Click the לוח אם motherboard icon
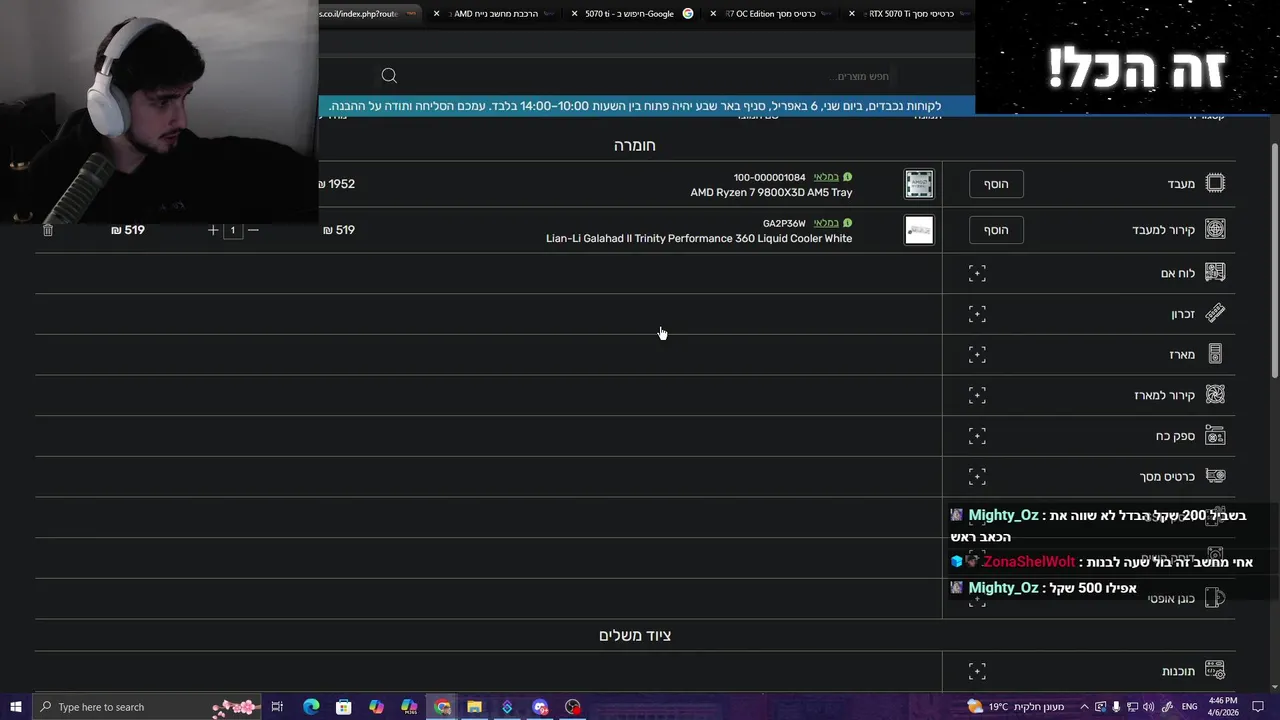Image resolution: width=1280 pixels, height=720 pixels. tap(1215, 273)
